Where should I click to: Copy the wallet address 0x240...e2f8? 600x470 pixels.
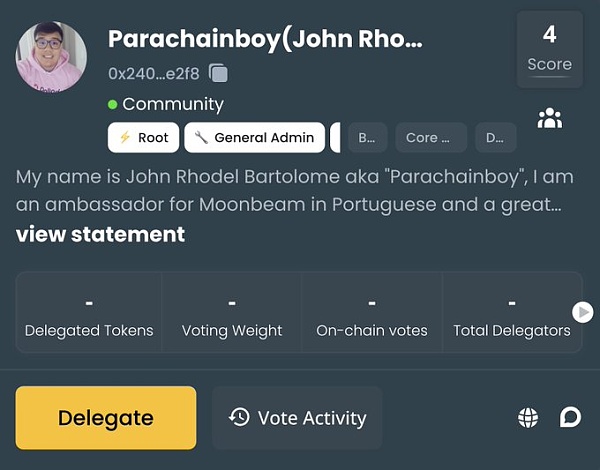pyautogui.click(x=219, y=73)
